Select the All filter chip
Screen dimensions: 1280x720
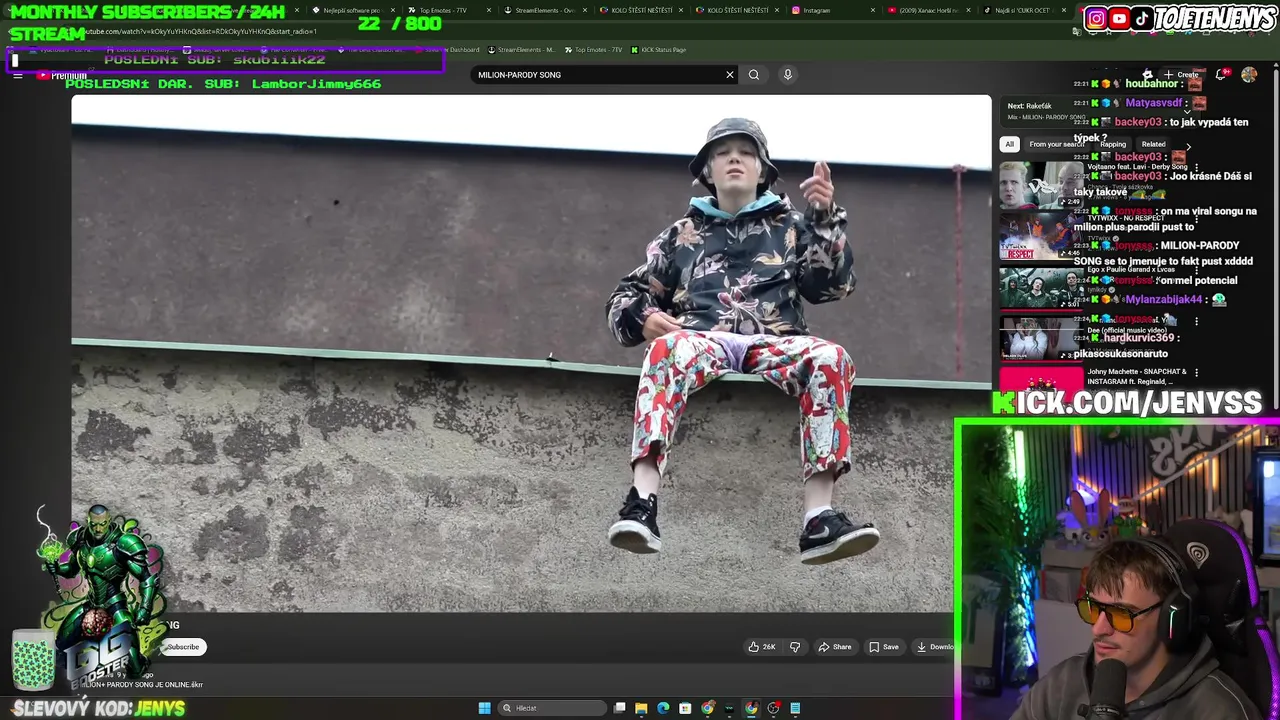pos(1010,144)
